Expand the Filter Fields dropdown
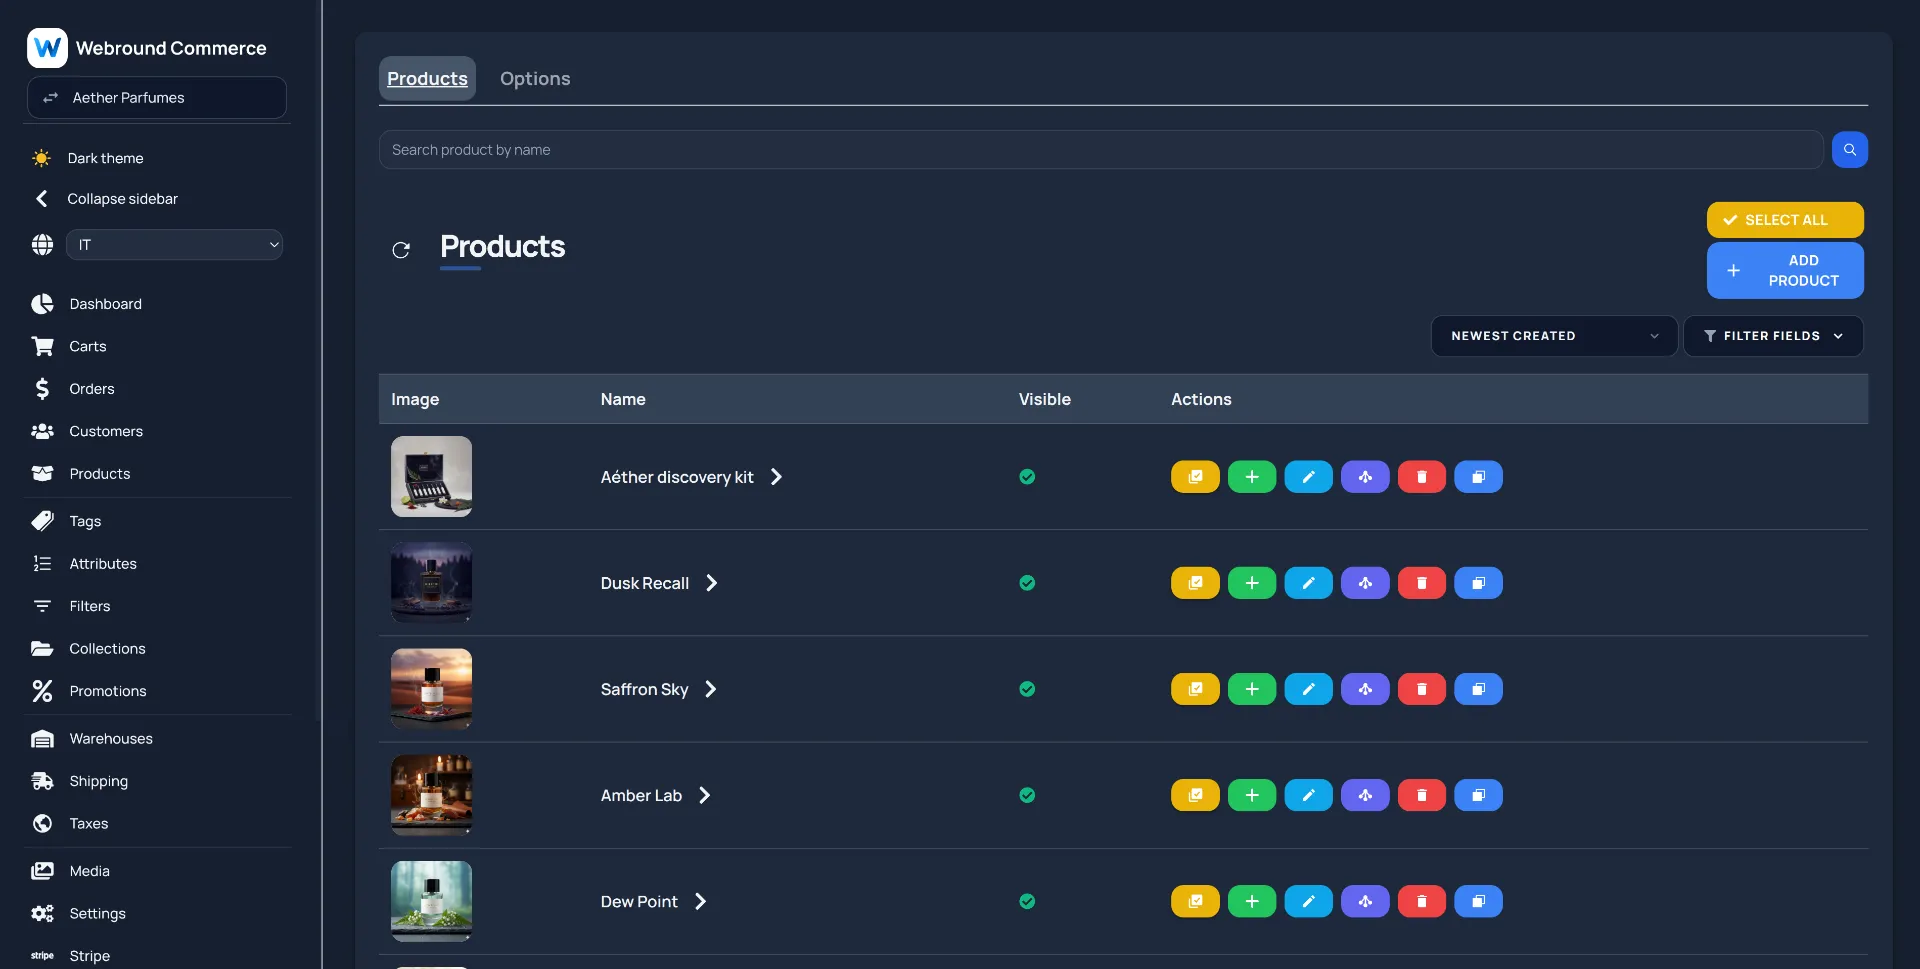This screenshot has width=1920, height=969. pos(1773,336)
